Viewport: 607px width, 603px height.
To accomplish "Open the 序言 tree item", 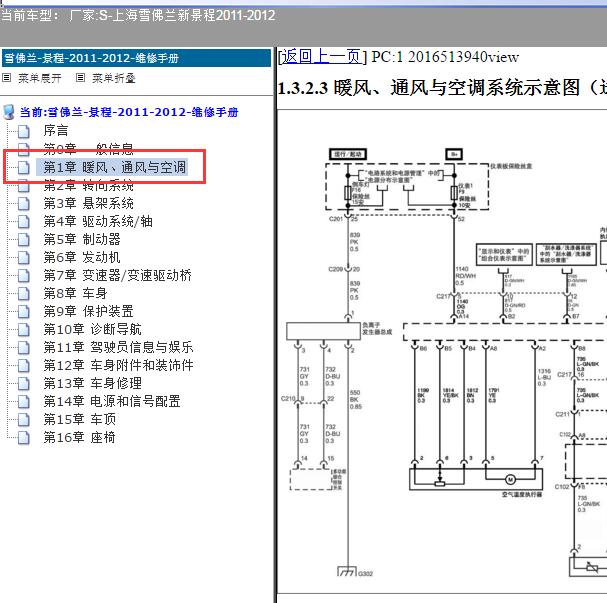I will 56,130.
